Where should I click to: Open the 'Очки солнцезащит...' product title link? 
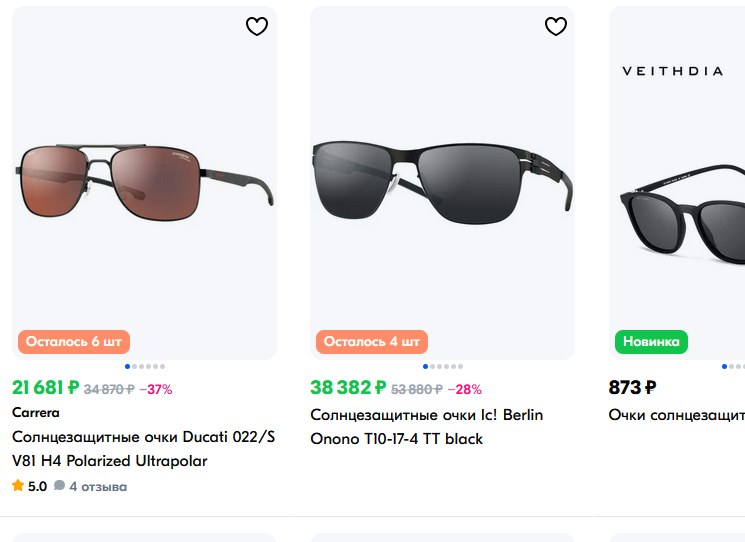[677, 414]
